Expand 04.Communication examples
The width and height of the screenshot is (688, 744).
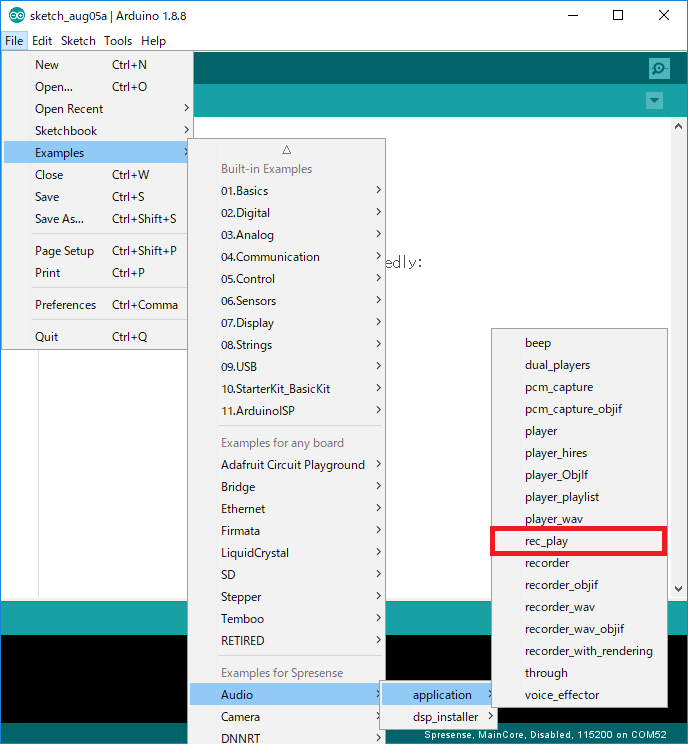point(287,257)
